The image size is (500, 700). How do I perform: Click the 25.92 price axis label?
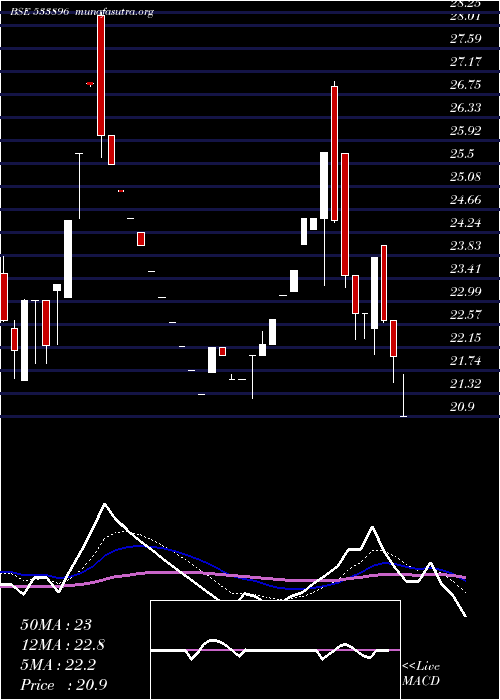[465, 131]
